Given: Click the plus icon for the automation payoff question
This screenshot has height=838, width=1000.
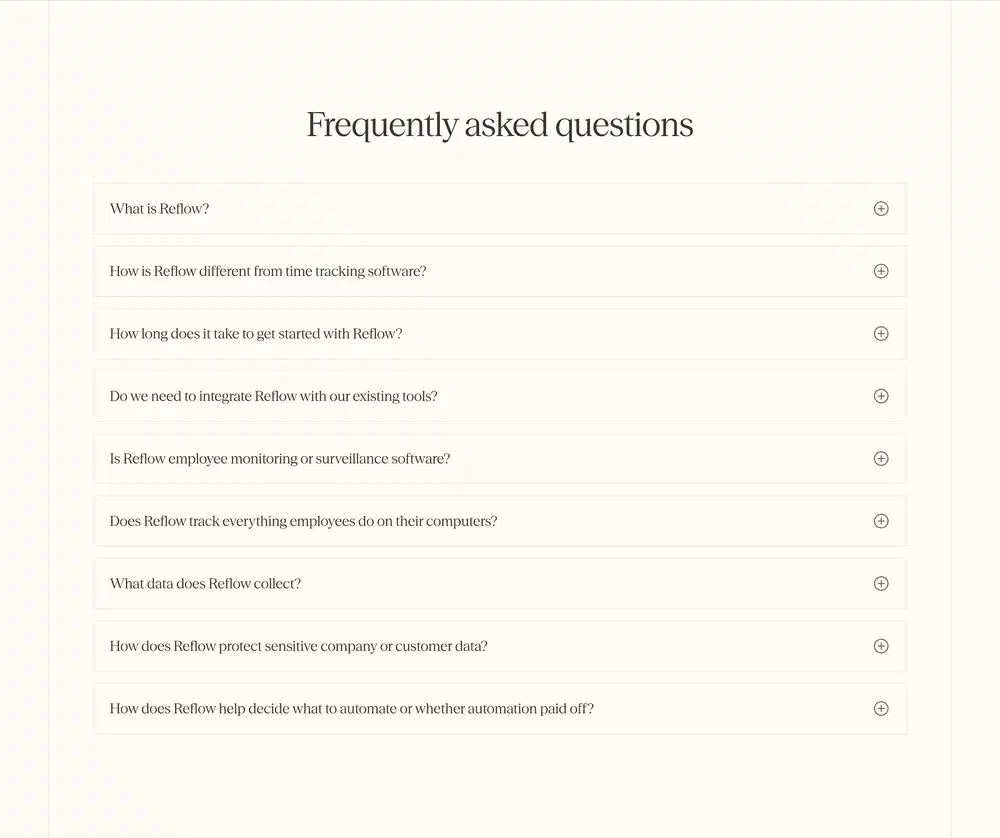Looking at the screenshot, I should [881, 708].
